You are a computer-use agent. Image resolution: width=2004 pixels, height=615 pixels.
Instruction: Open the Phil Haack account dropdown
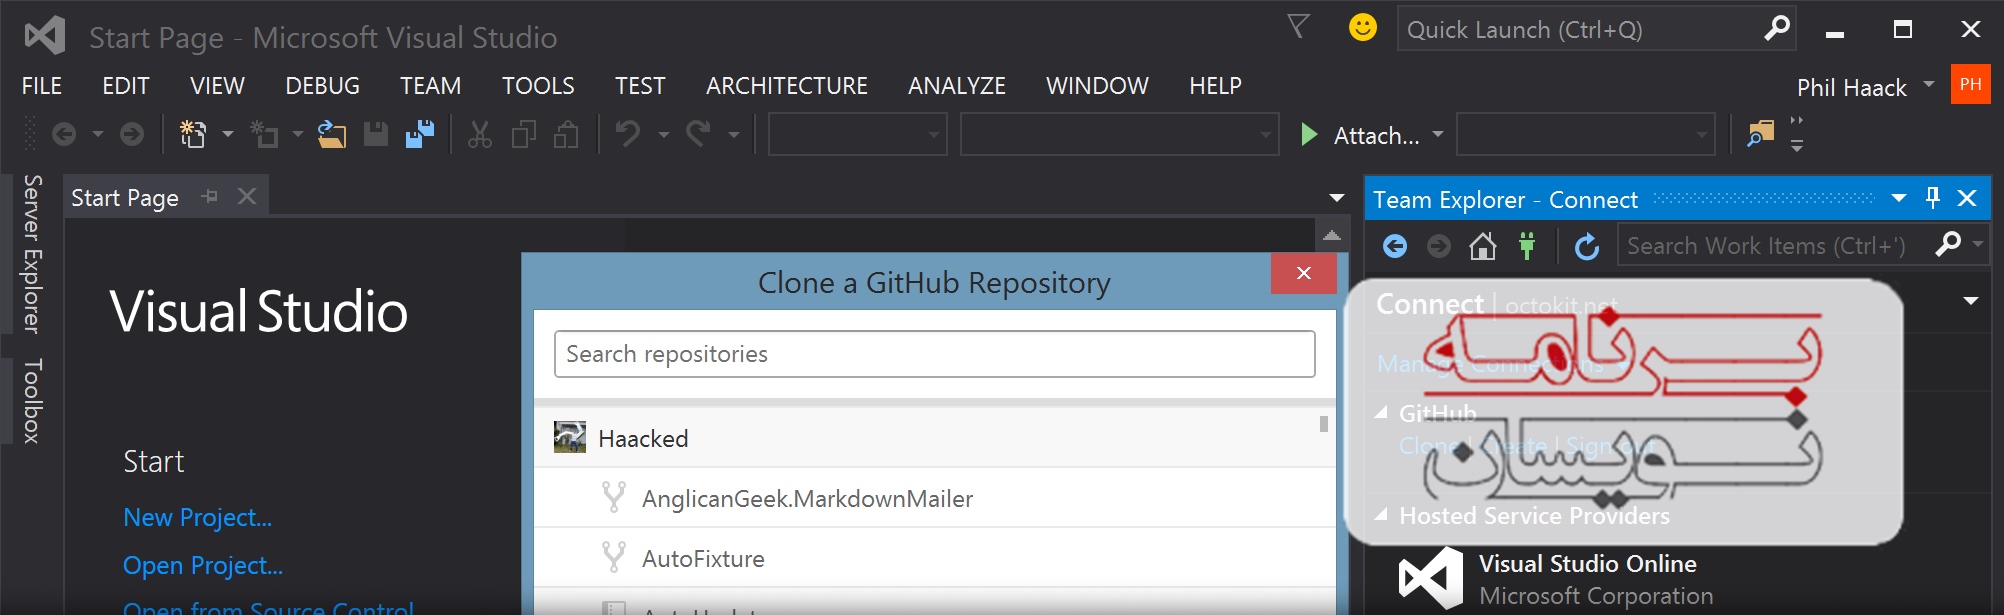1929,84
